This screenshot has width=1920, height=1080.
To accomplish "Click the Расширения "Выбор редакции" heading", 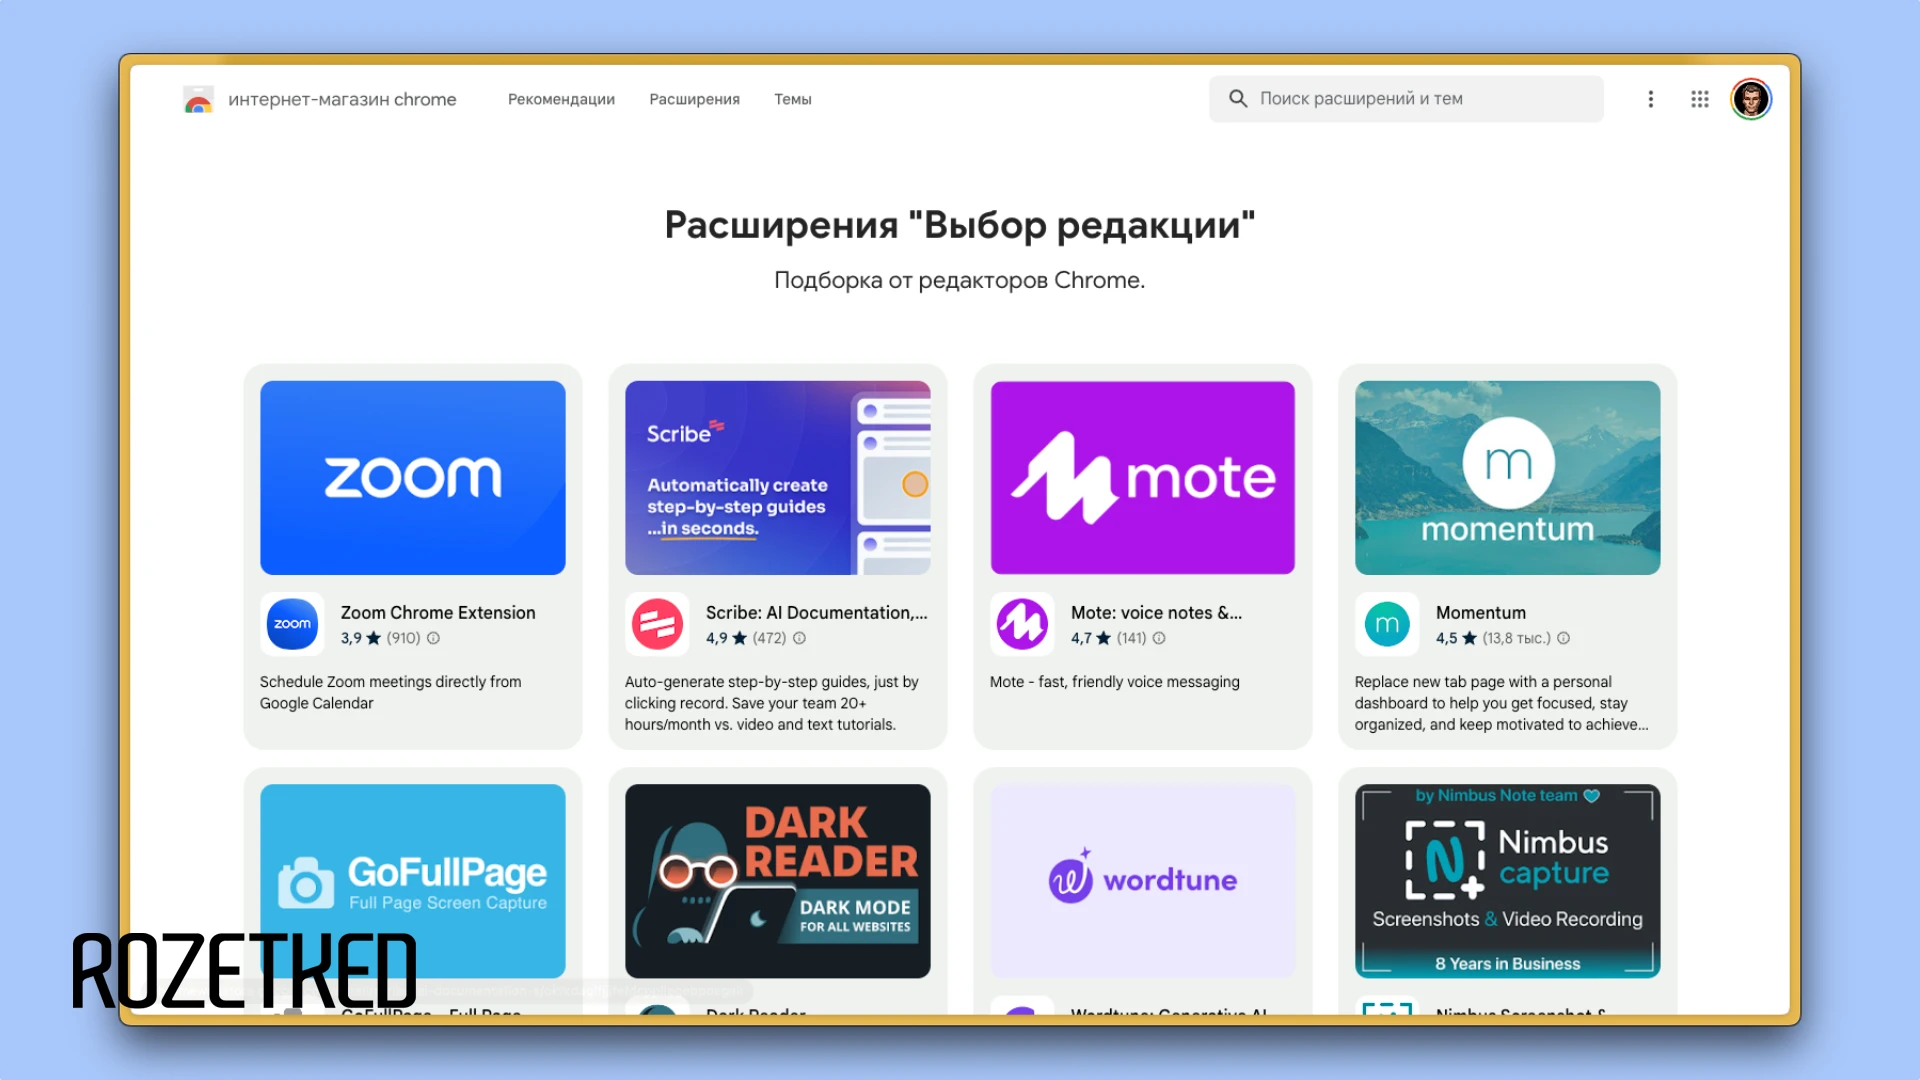I will pyautogui.click(x=959, y=225).
